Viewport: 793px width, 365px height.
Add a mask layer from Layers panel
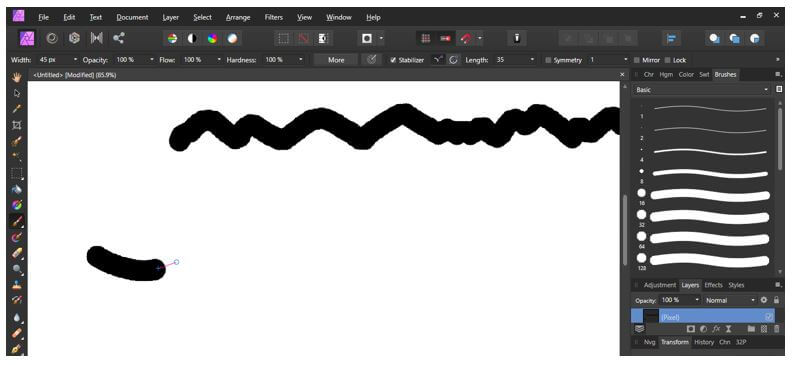point(691,329)
